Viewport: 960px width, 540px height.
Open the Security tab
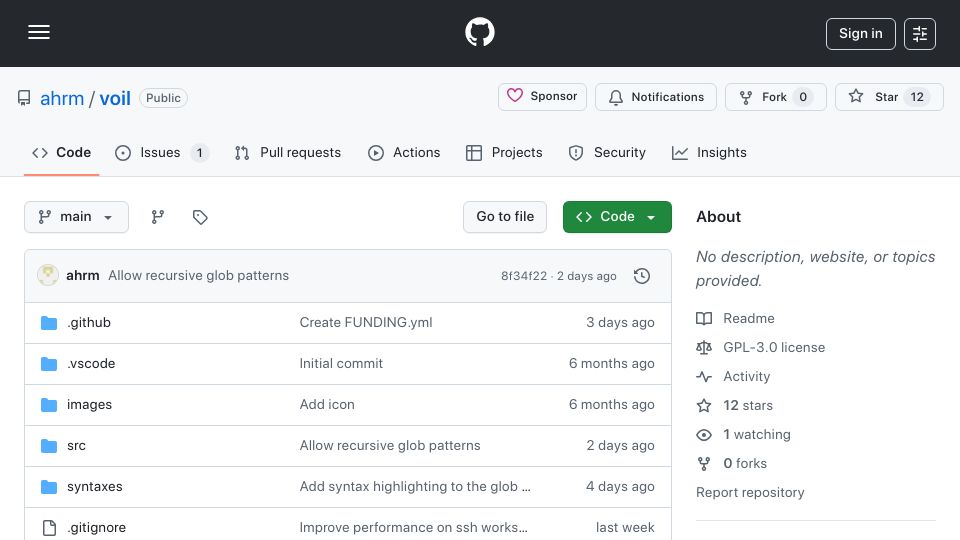(607, 152)
